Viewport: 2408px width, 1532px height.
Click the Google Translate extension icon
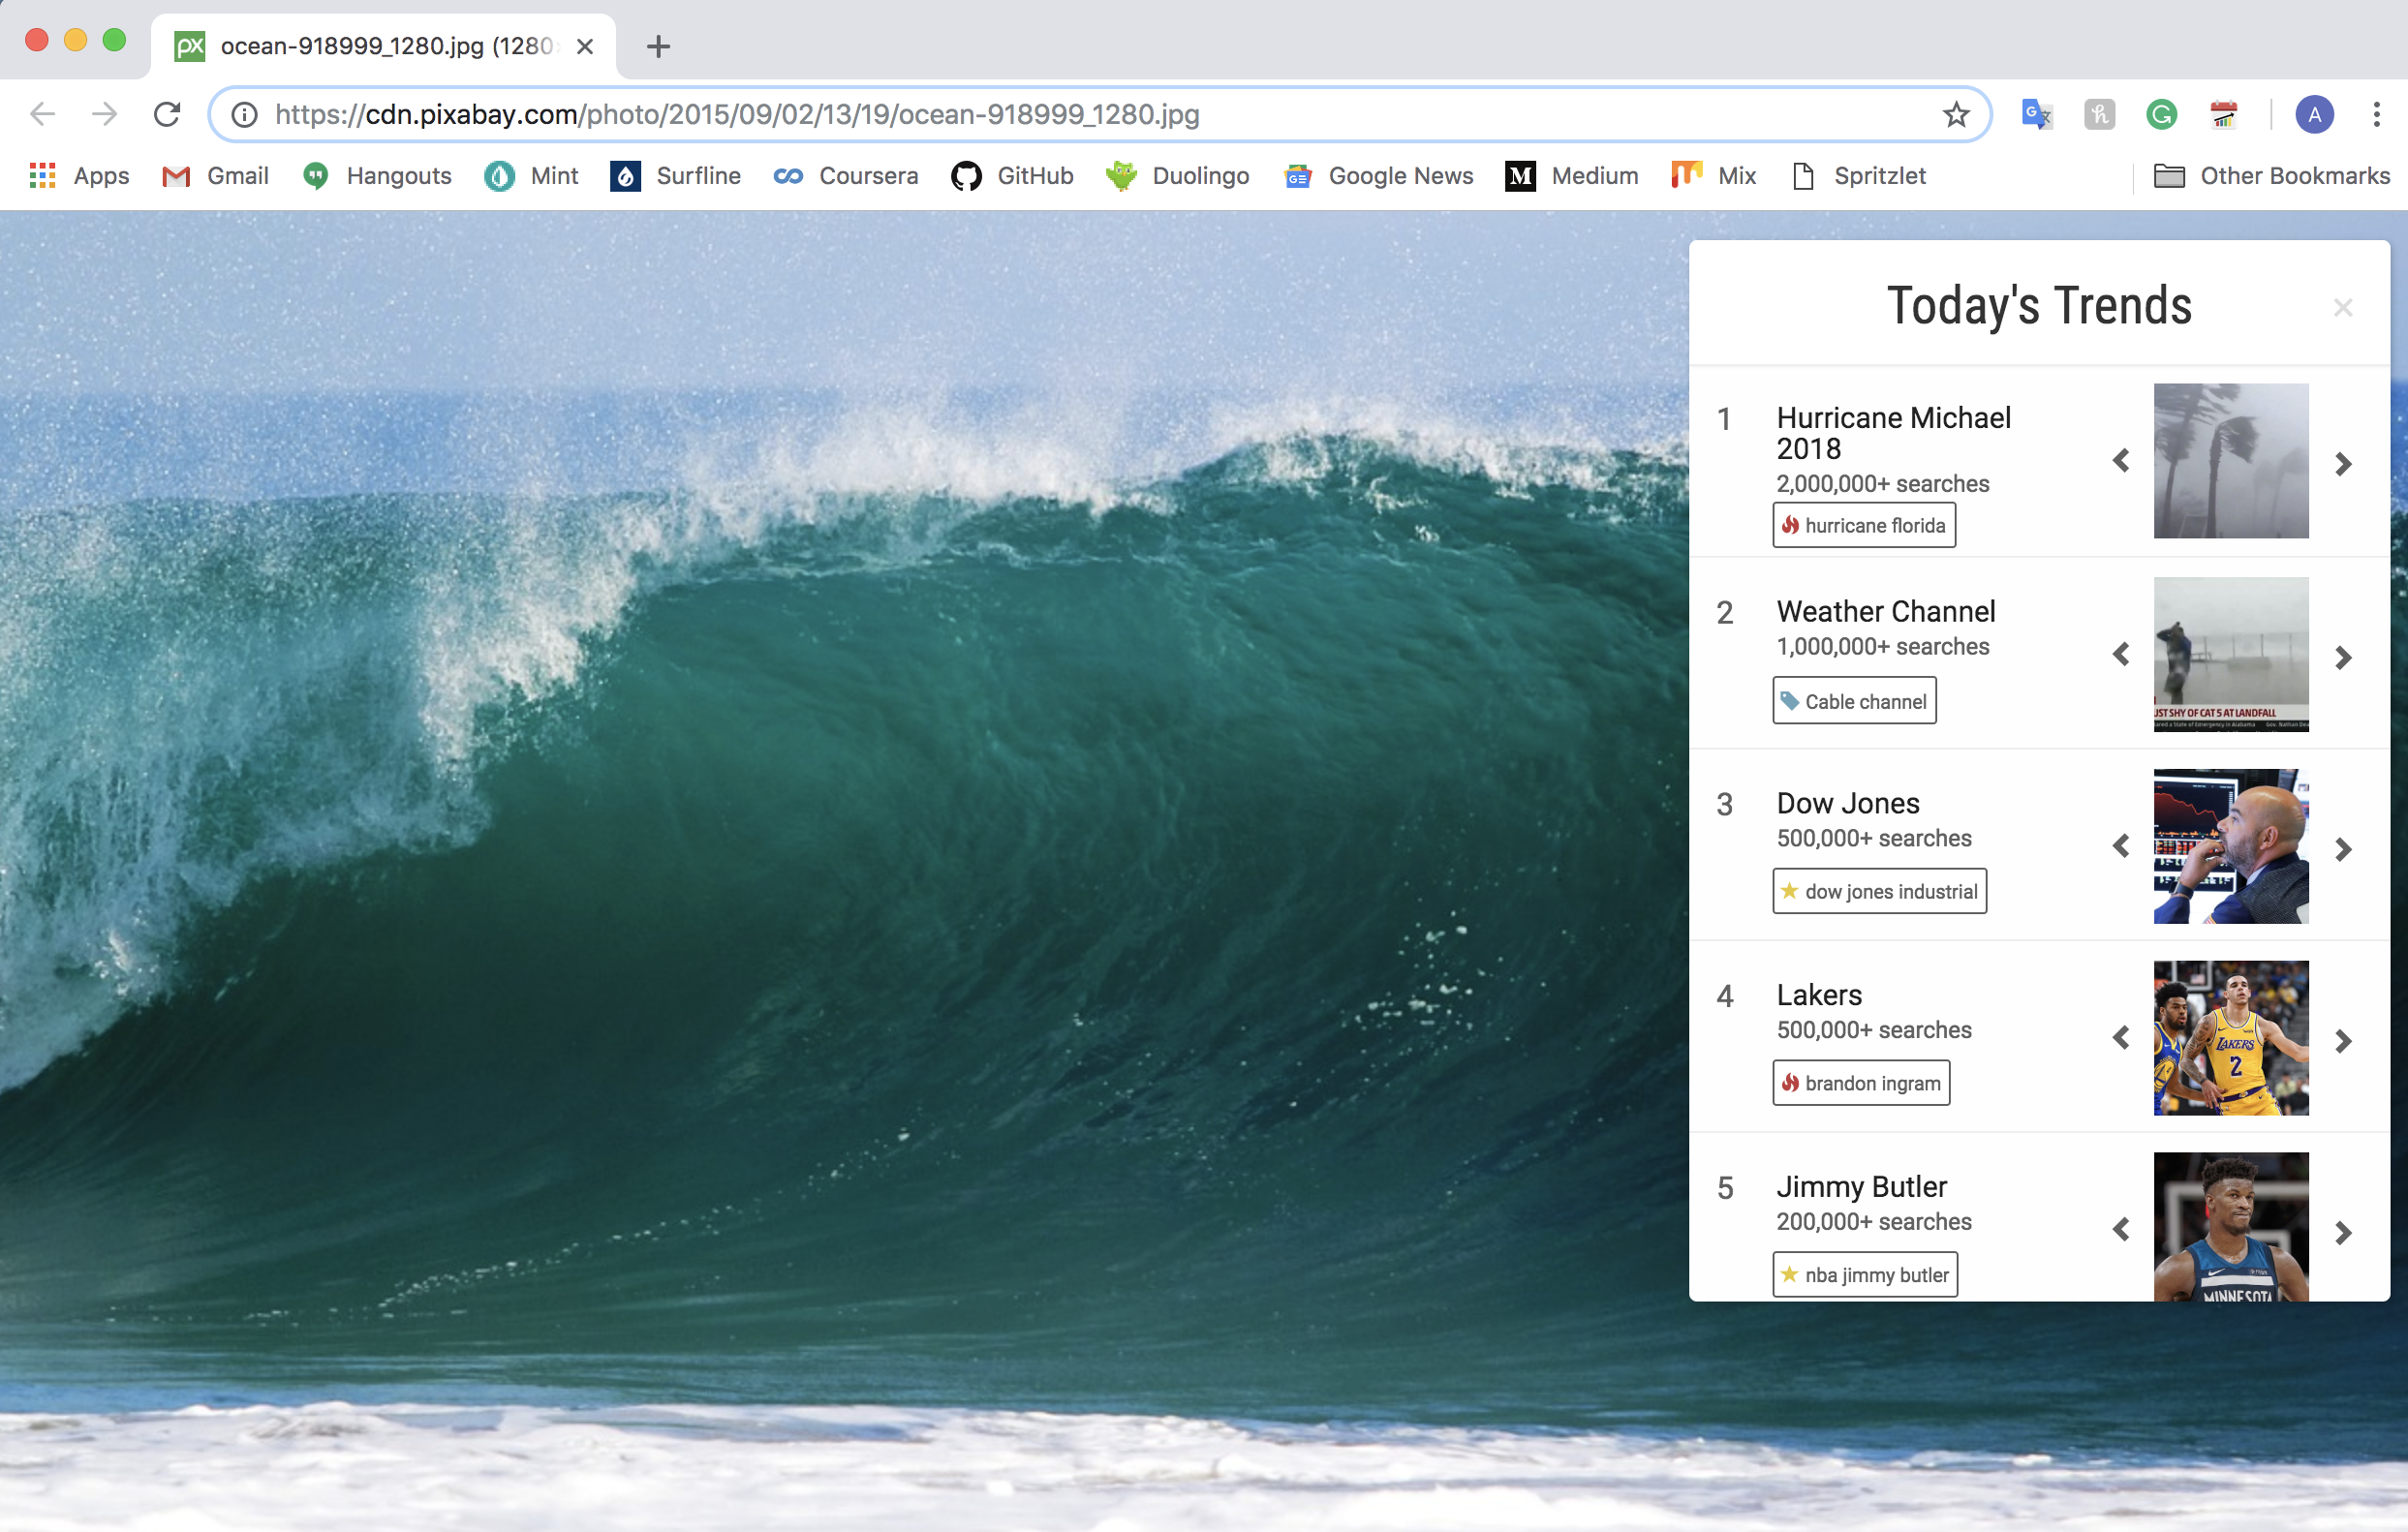click(x=2036, y=114)
